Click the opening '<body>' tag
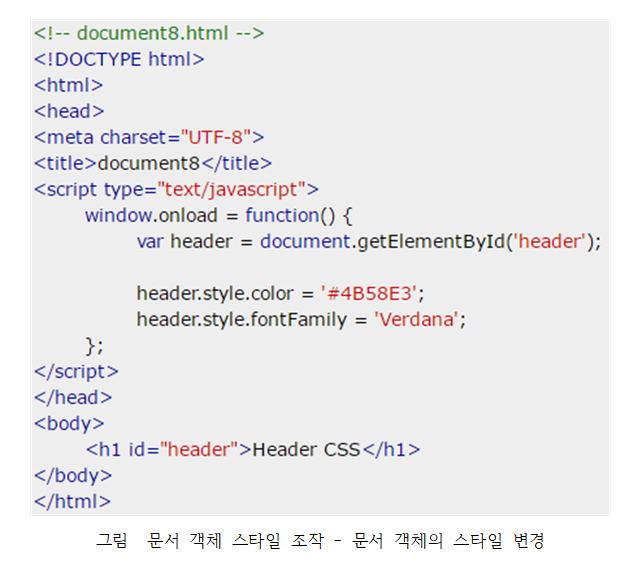Viewport: 638px width, 568px height. pos(69,424)
